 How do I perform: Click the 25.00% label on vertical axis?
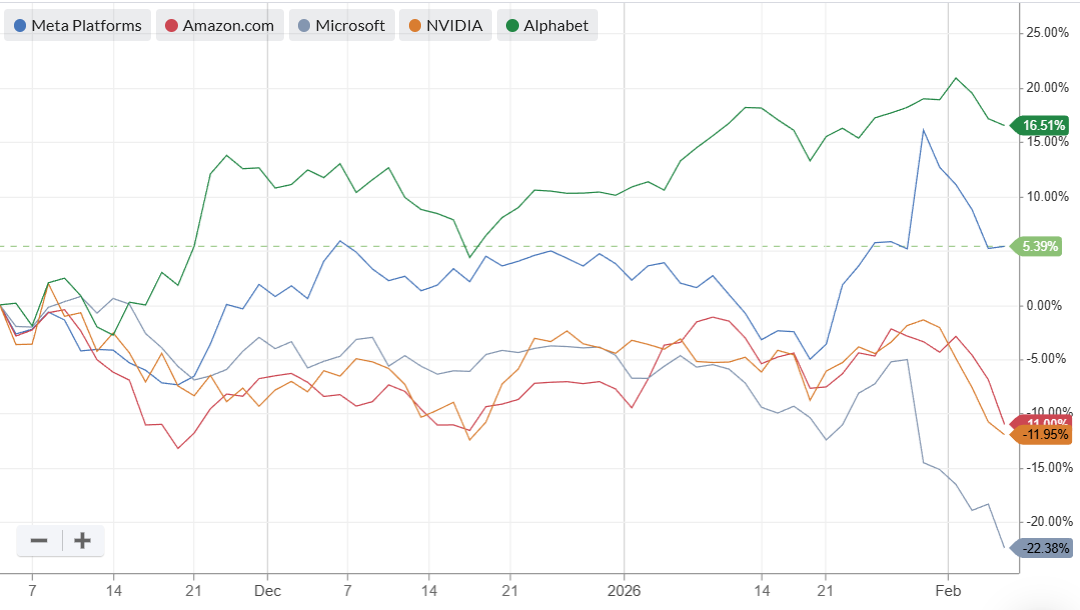point(1047,32)
